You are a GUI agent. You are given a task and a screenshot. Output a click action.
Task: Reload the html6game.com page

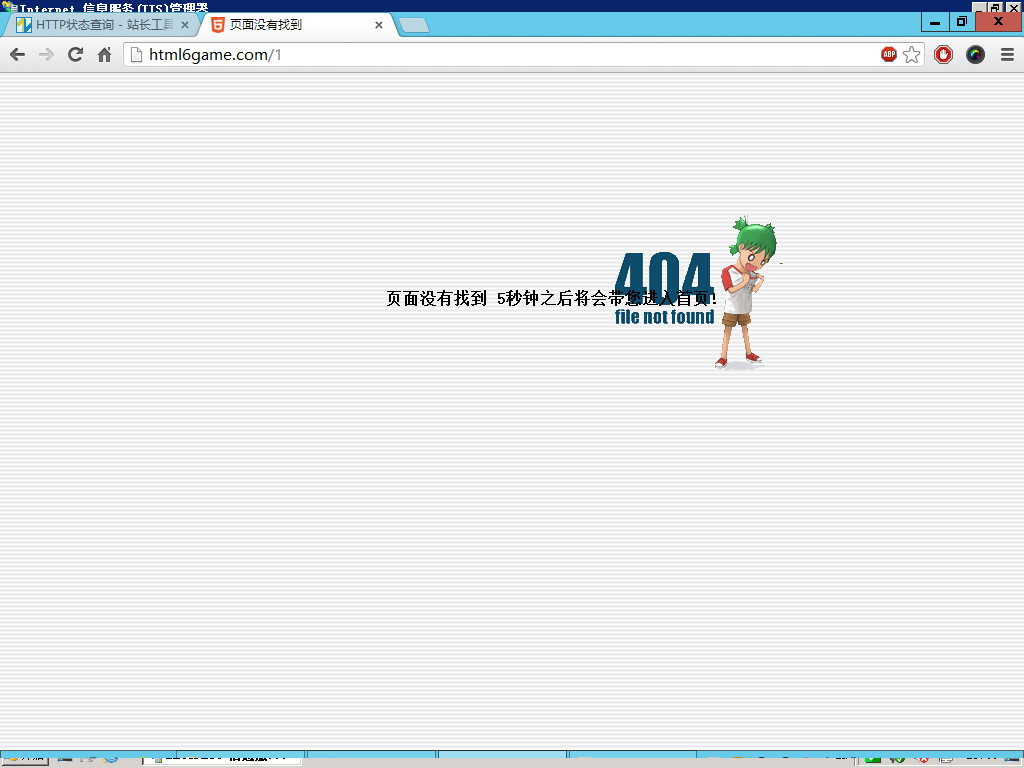(x=76, y=55)
